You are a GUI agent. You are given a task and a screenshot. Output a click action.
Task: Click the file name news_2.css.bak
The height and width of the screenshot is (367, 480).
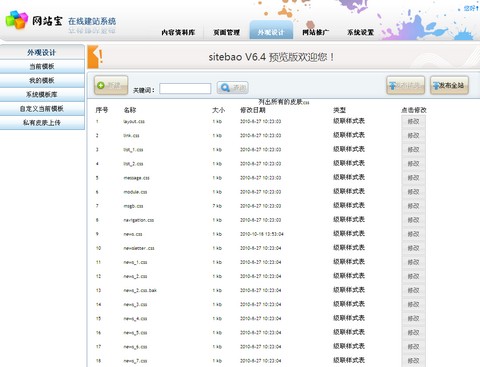pyautogui.click(x=140, y=290)
